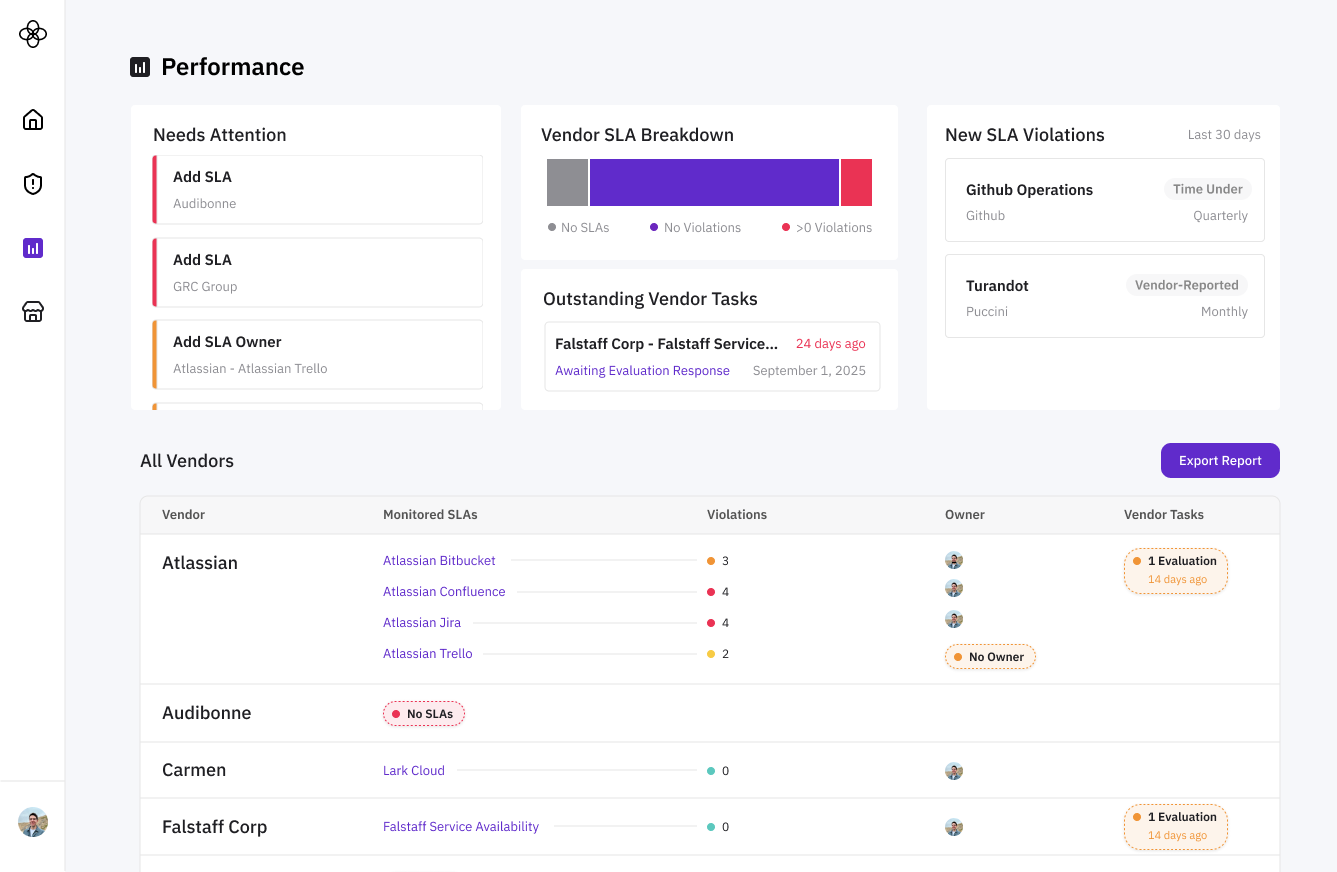Click the Falstaff Corp vendor name in the table
The image size is (1337, 872).
[215, 827]
